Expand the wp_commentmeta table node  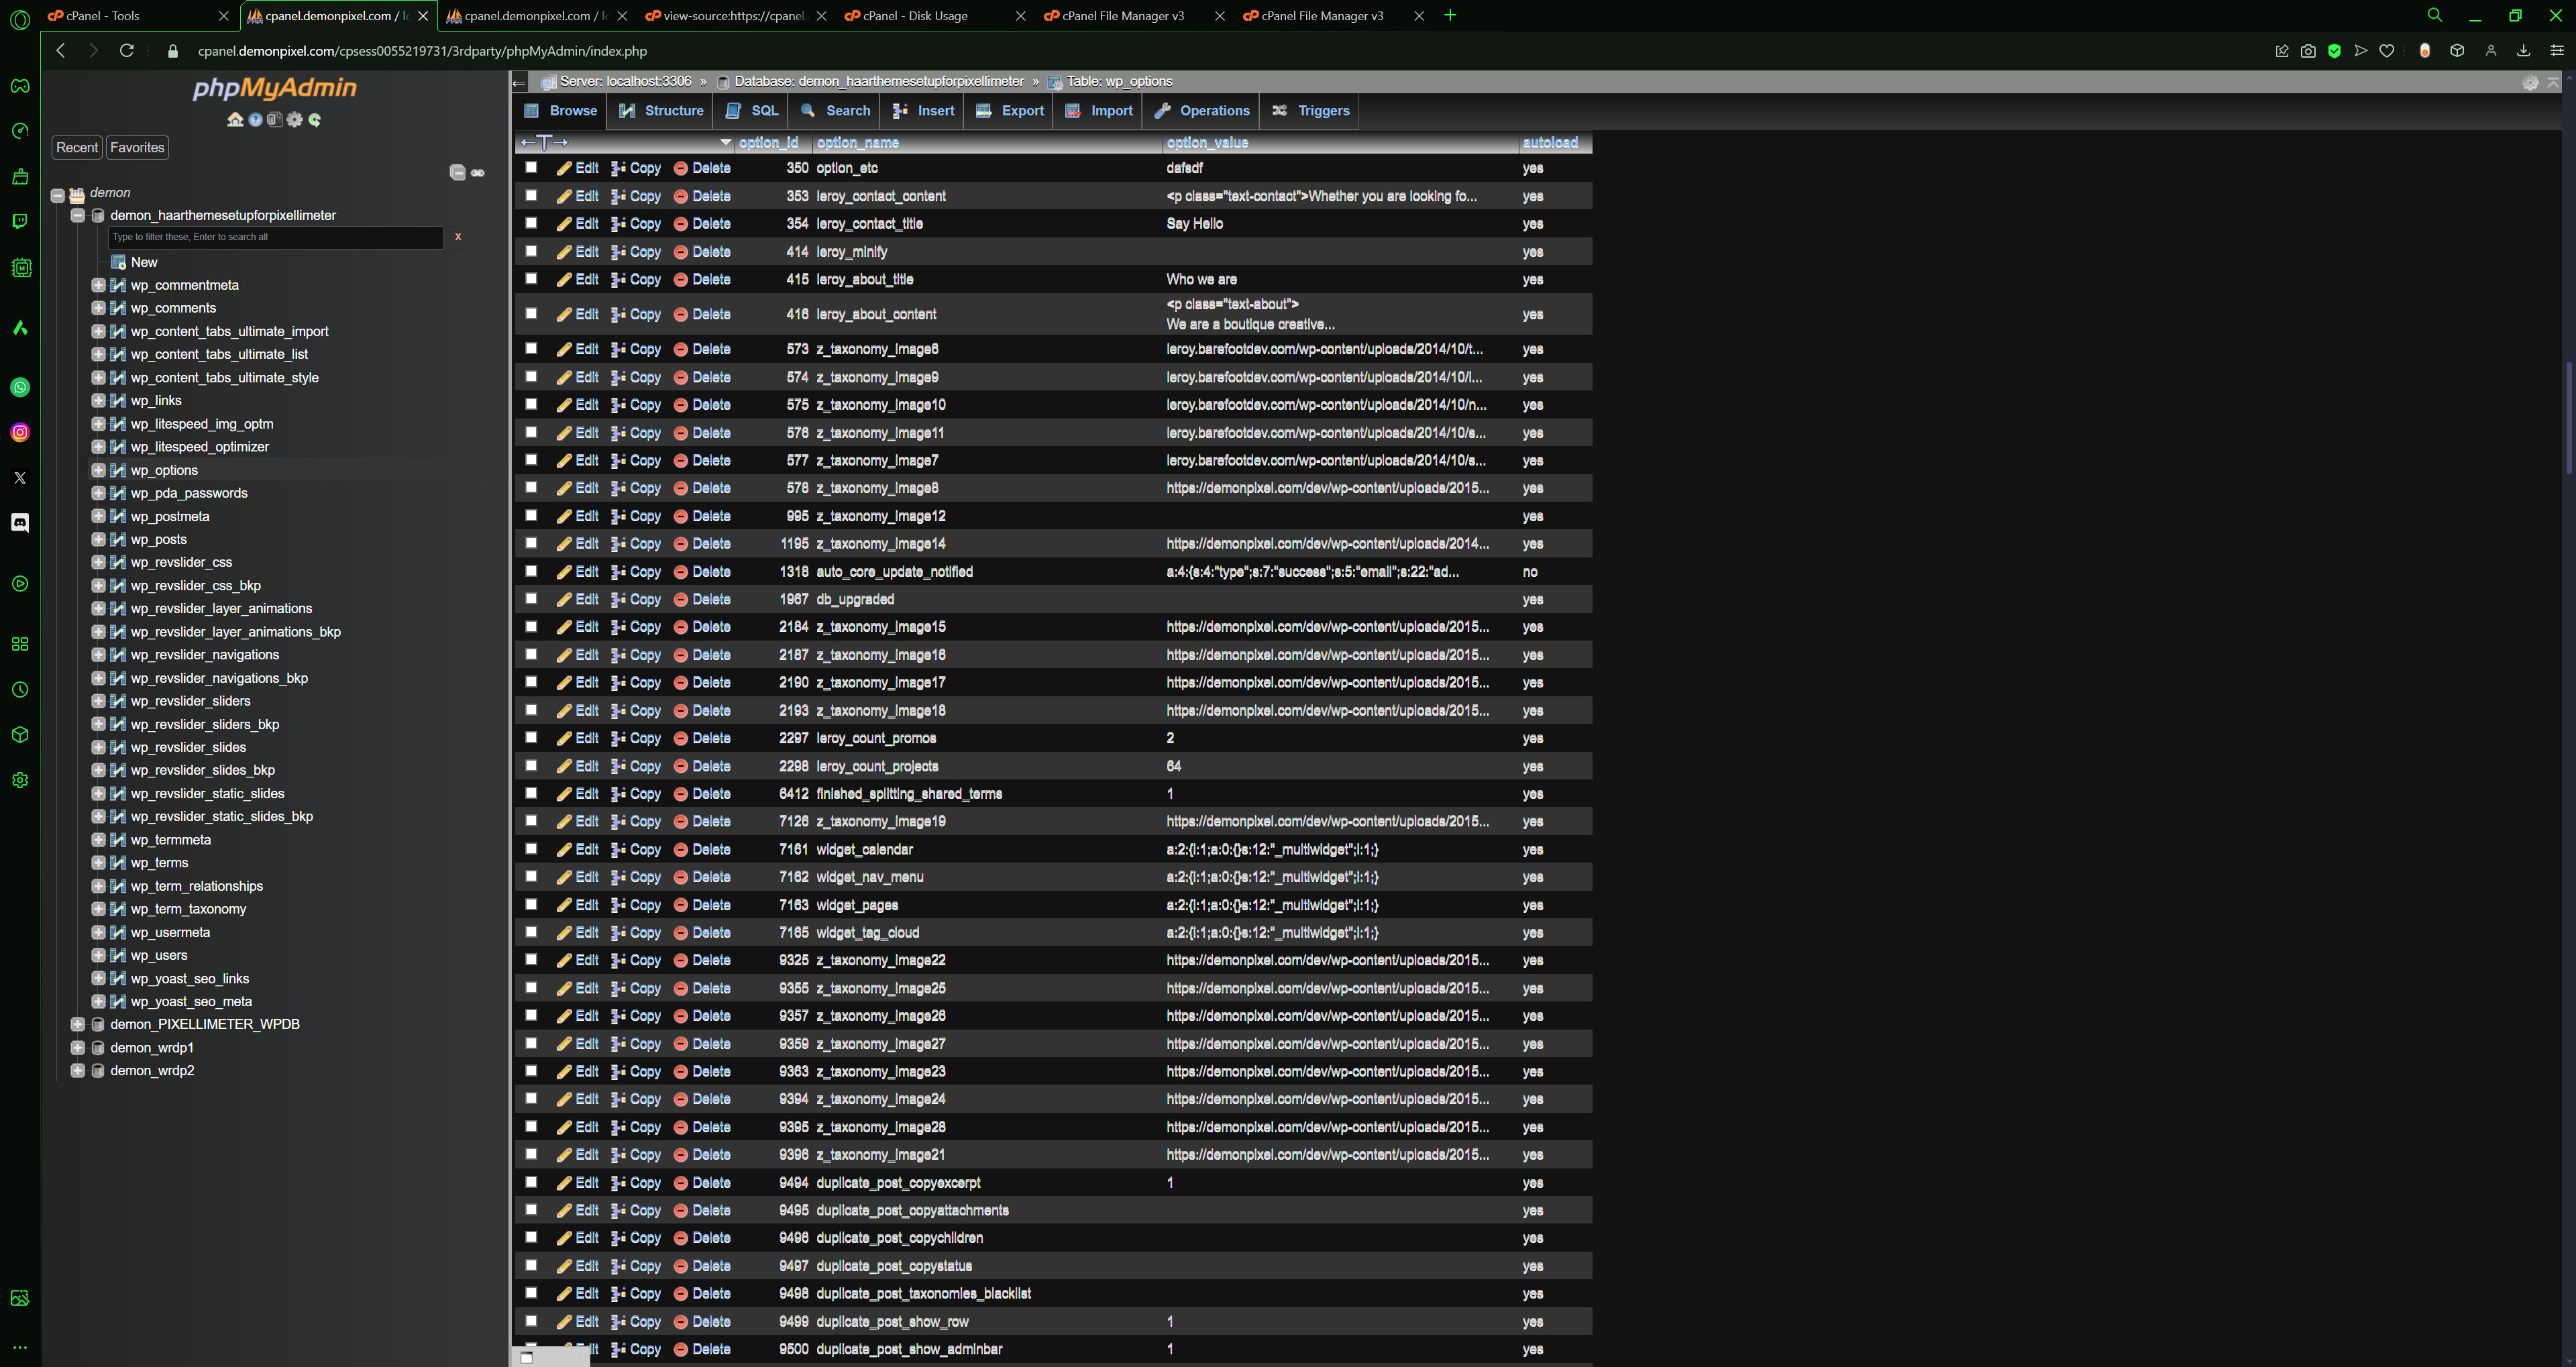tap(98, 286)
